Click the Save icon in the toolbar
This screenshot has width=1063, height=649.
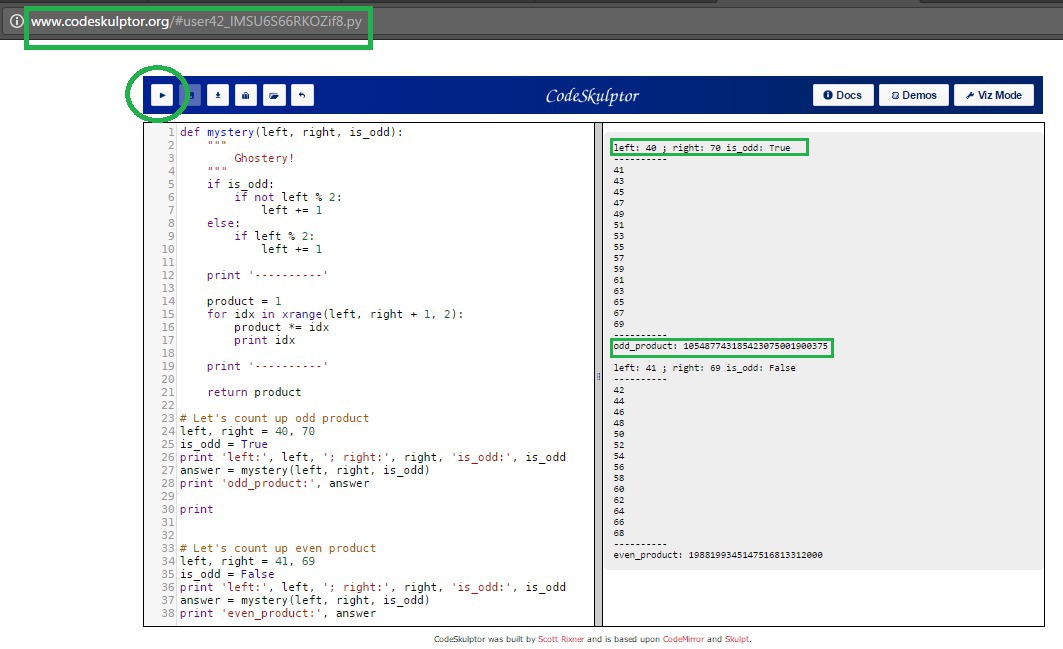pyautogui.click(x=190, y=95)
